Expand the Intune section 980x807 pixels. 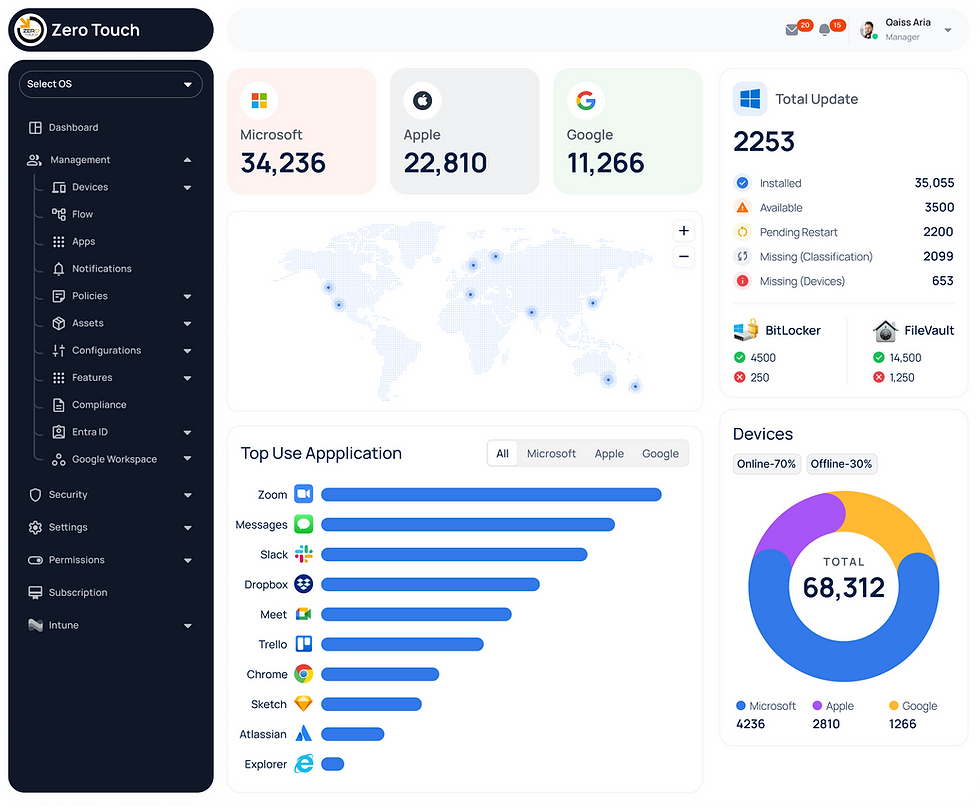tap(188, 626)
